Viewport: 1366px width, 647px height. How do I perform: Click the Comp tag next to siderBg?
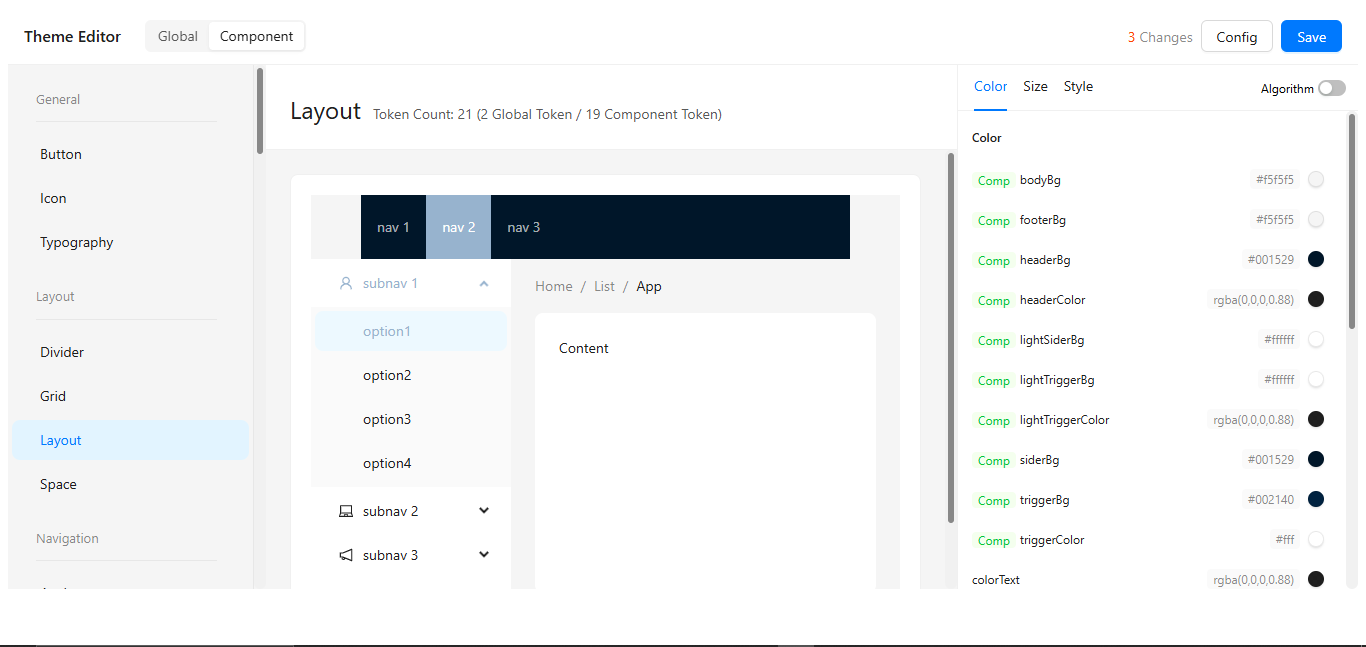pos(993,460)
